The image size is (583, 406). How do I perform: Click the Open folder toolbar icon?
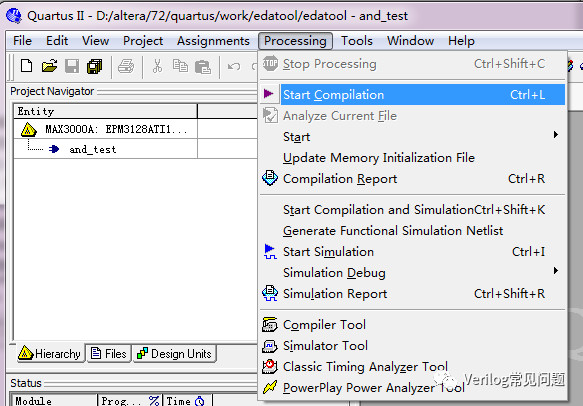click(49, 66)
